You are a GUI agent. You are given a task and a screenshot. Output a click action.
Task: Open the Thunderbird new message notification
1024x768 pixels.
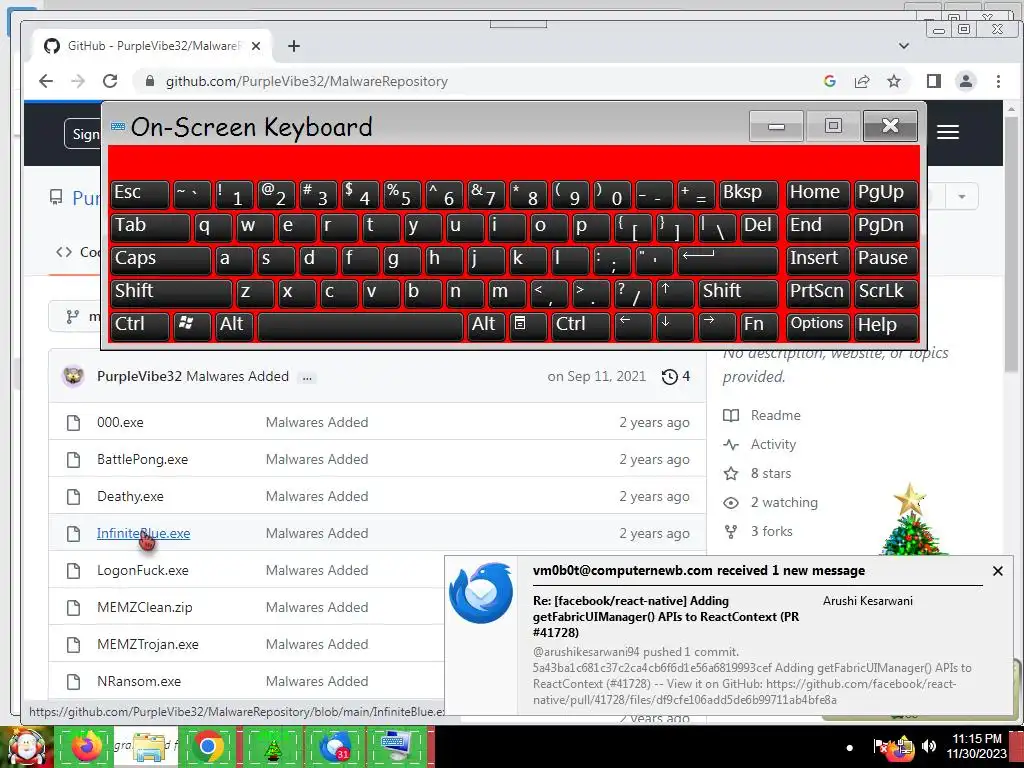(x=729, y=635)
